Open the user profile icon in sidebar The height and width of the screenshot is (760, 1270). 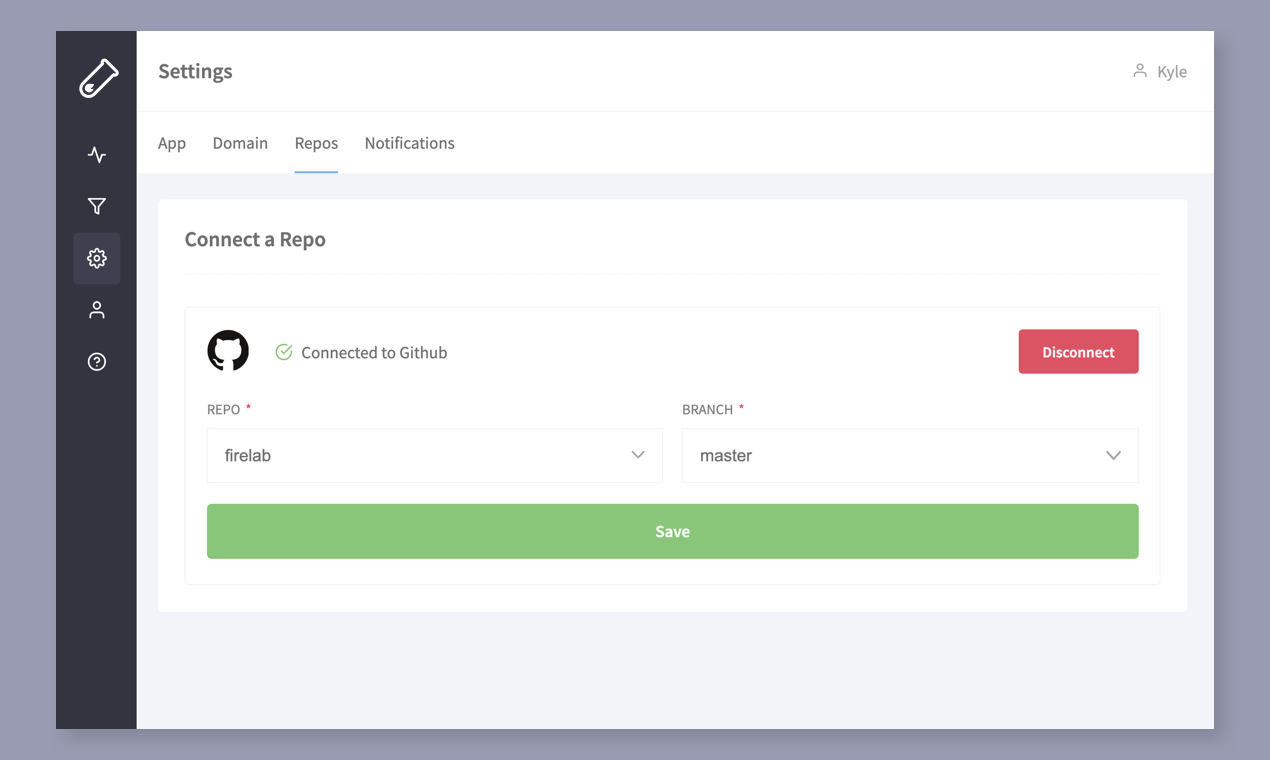97,310
